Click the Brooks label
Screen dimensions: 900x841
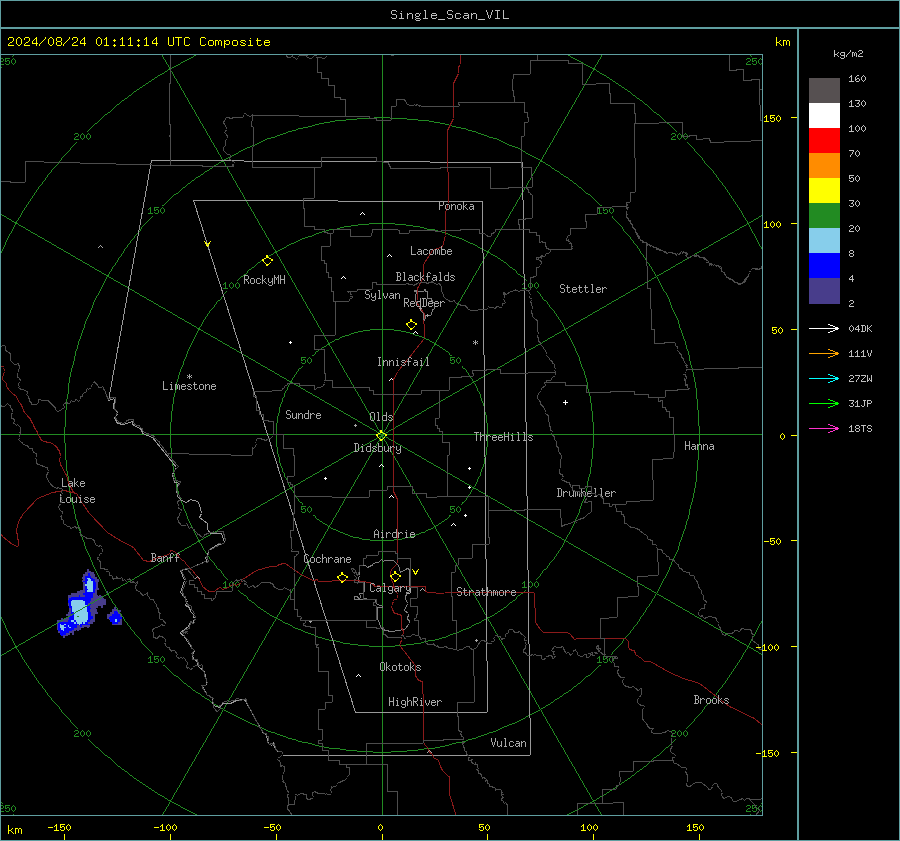pos(711,700)
